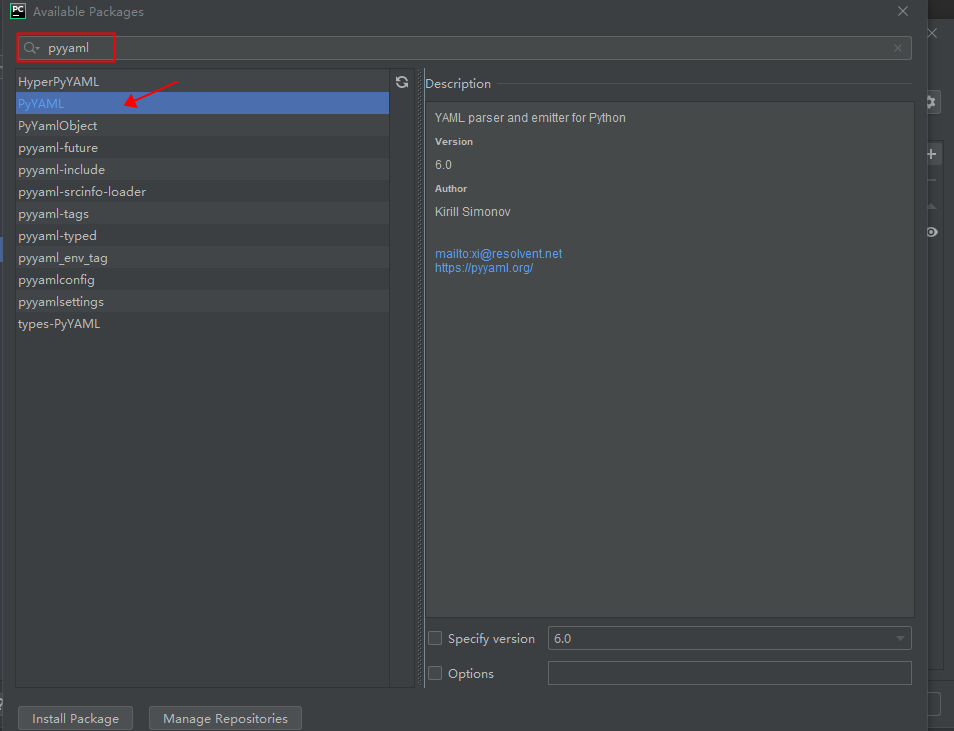Enable the Specify version checkbox
The image size is (954, 731).
pos(435,638)
